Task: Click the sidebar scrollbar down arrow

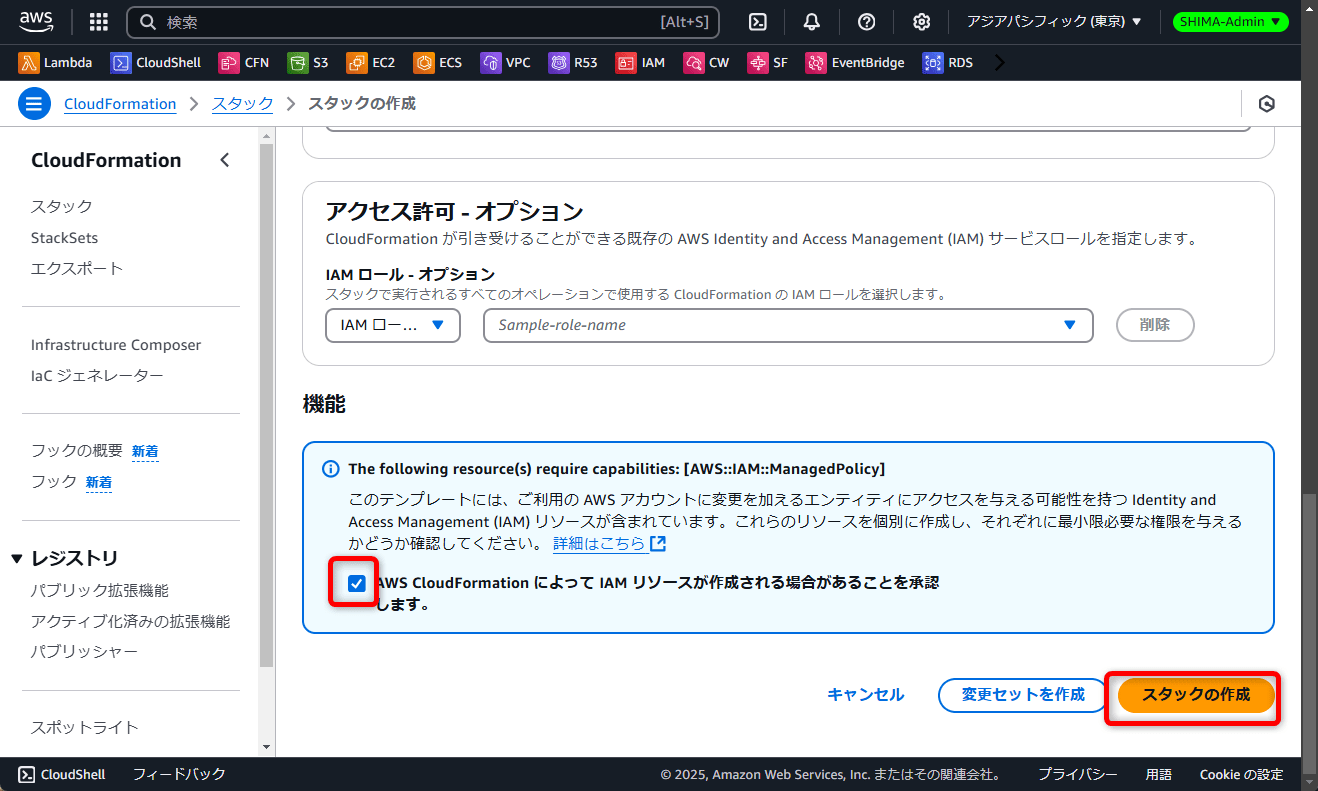Action: [x=266, y=746]
